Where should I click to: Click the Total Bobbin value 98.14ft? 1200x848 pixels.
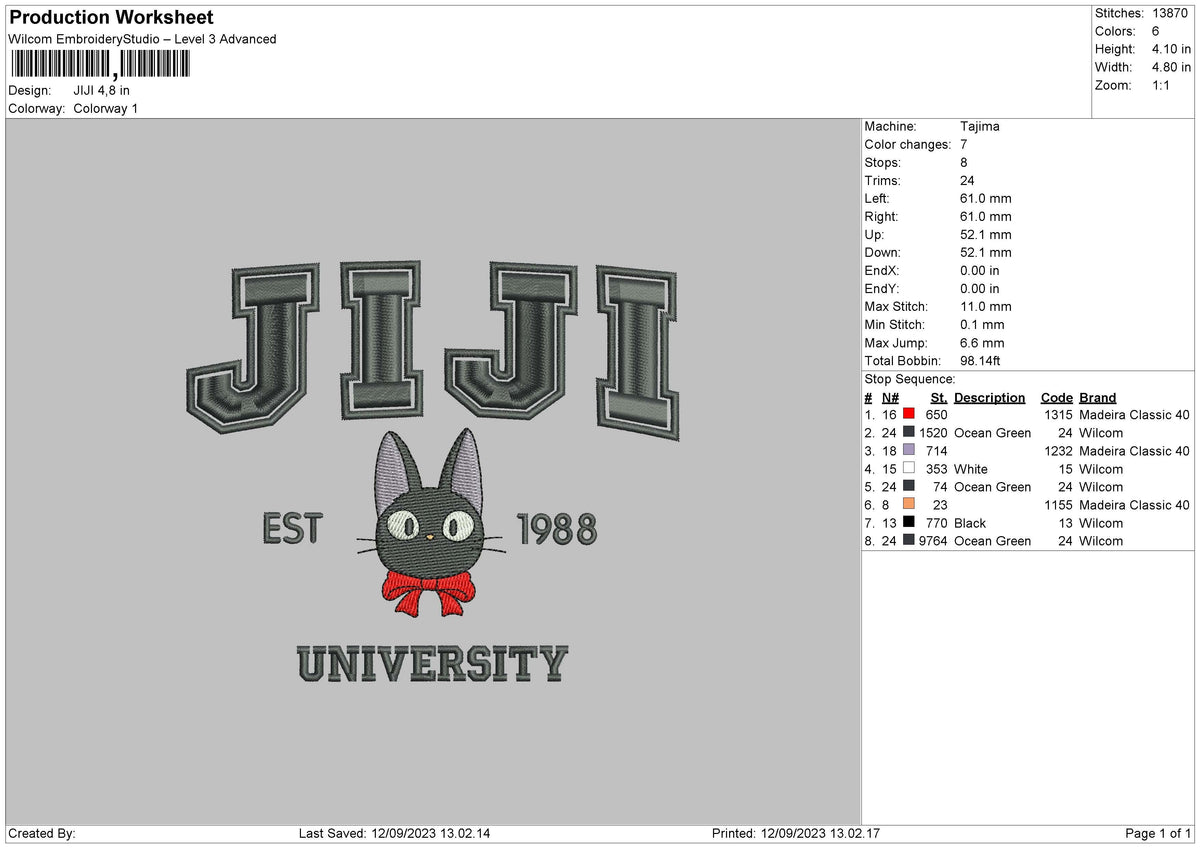980,360
